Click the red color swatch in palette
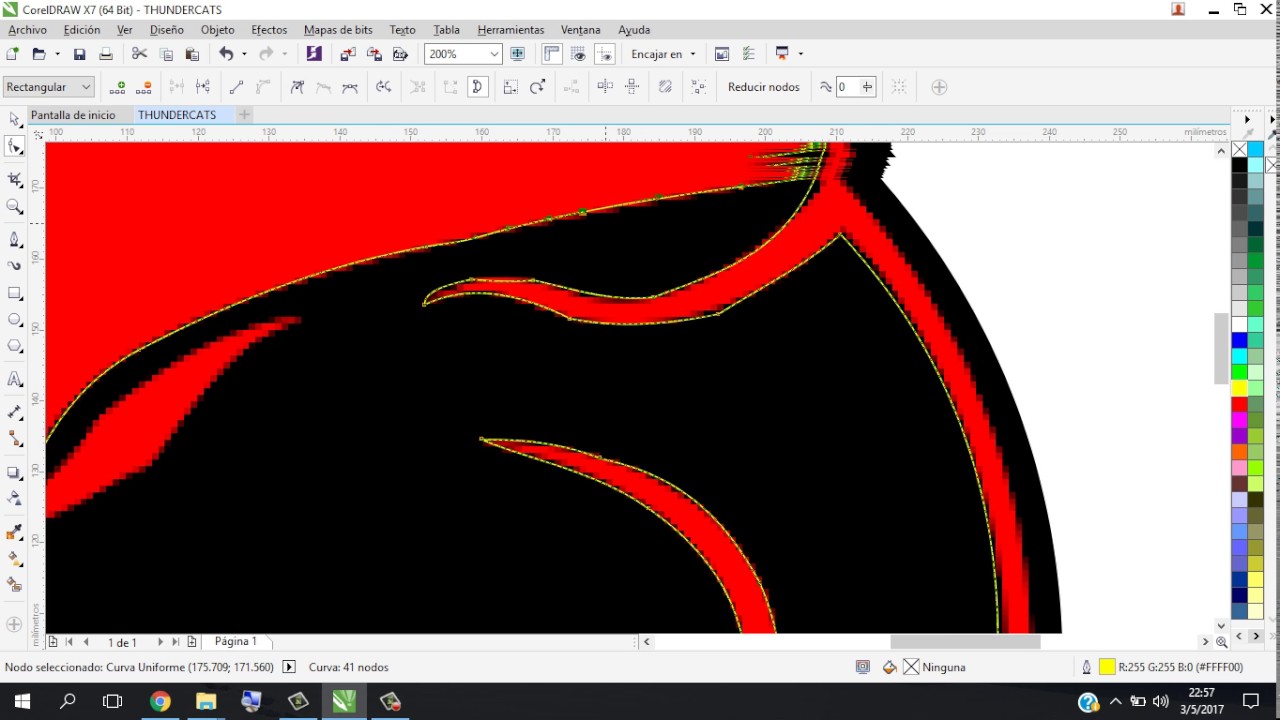This screenshot has width=1280, height=720. coord(1239,404)
